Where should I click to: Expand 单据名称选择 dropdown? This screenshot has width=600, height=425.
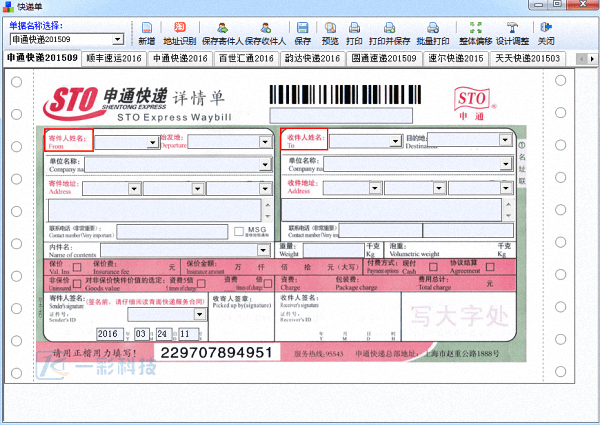(118, 39)
